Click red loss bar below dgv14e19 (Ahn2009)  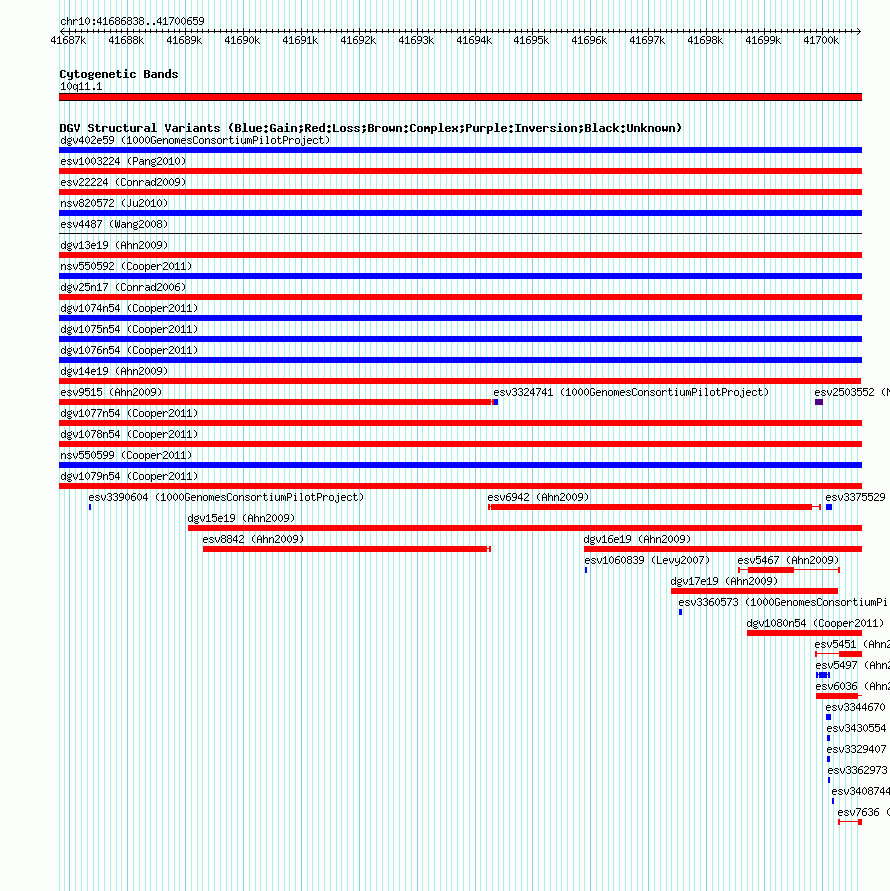pyautogui.click(x=460, y=381)
